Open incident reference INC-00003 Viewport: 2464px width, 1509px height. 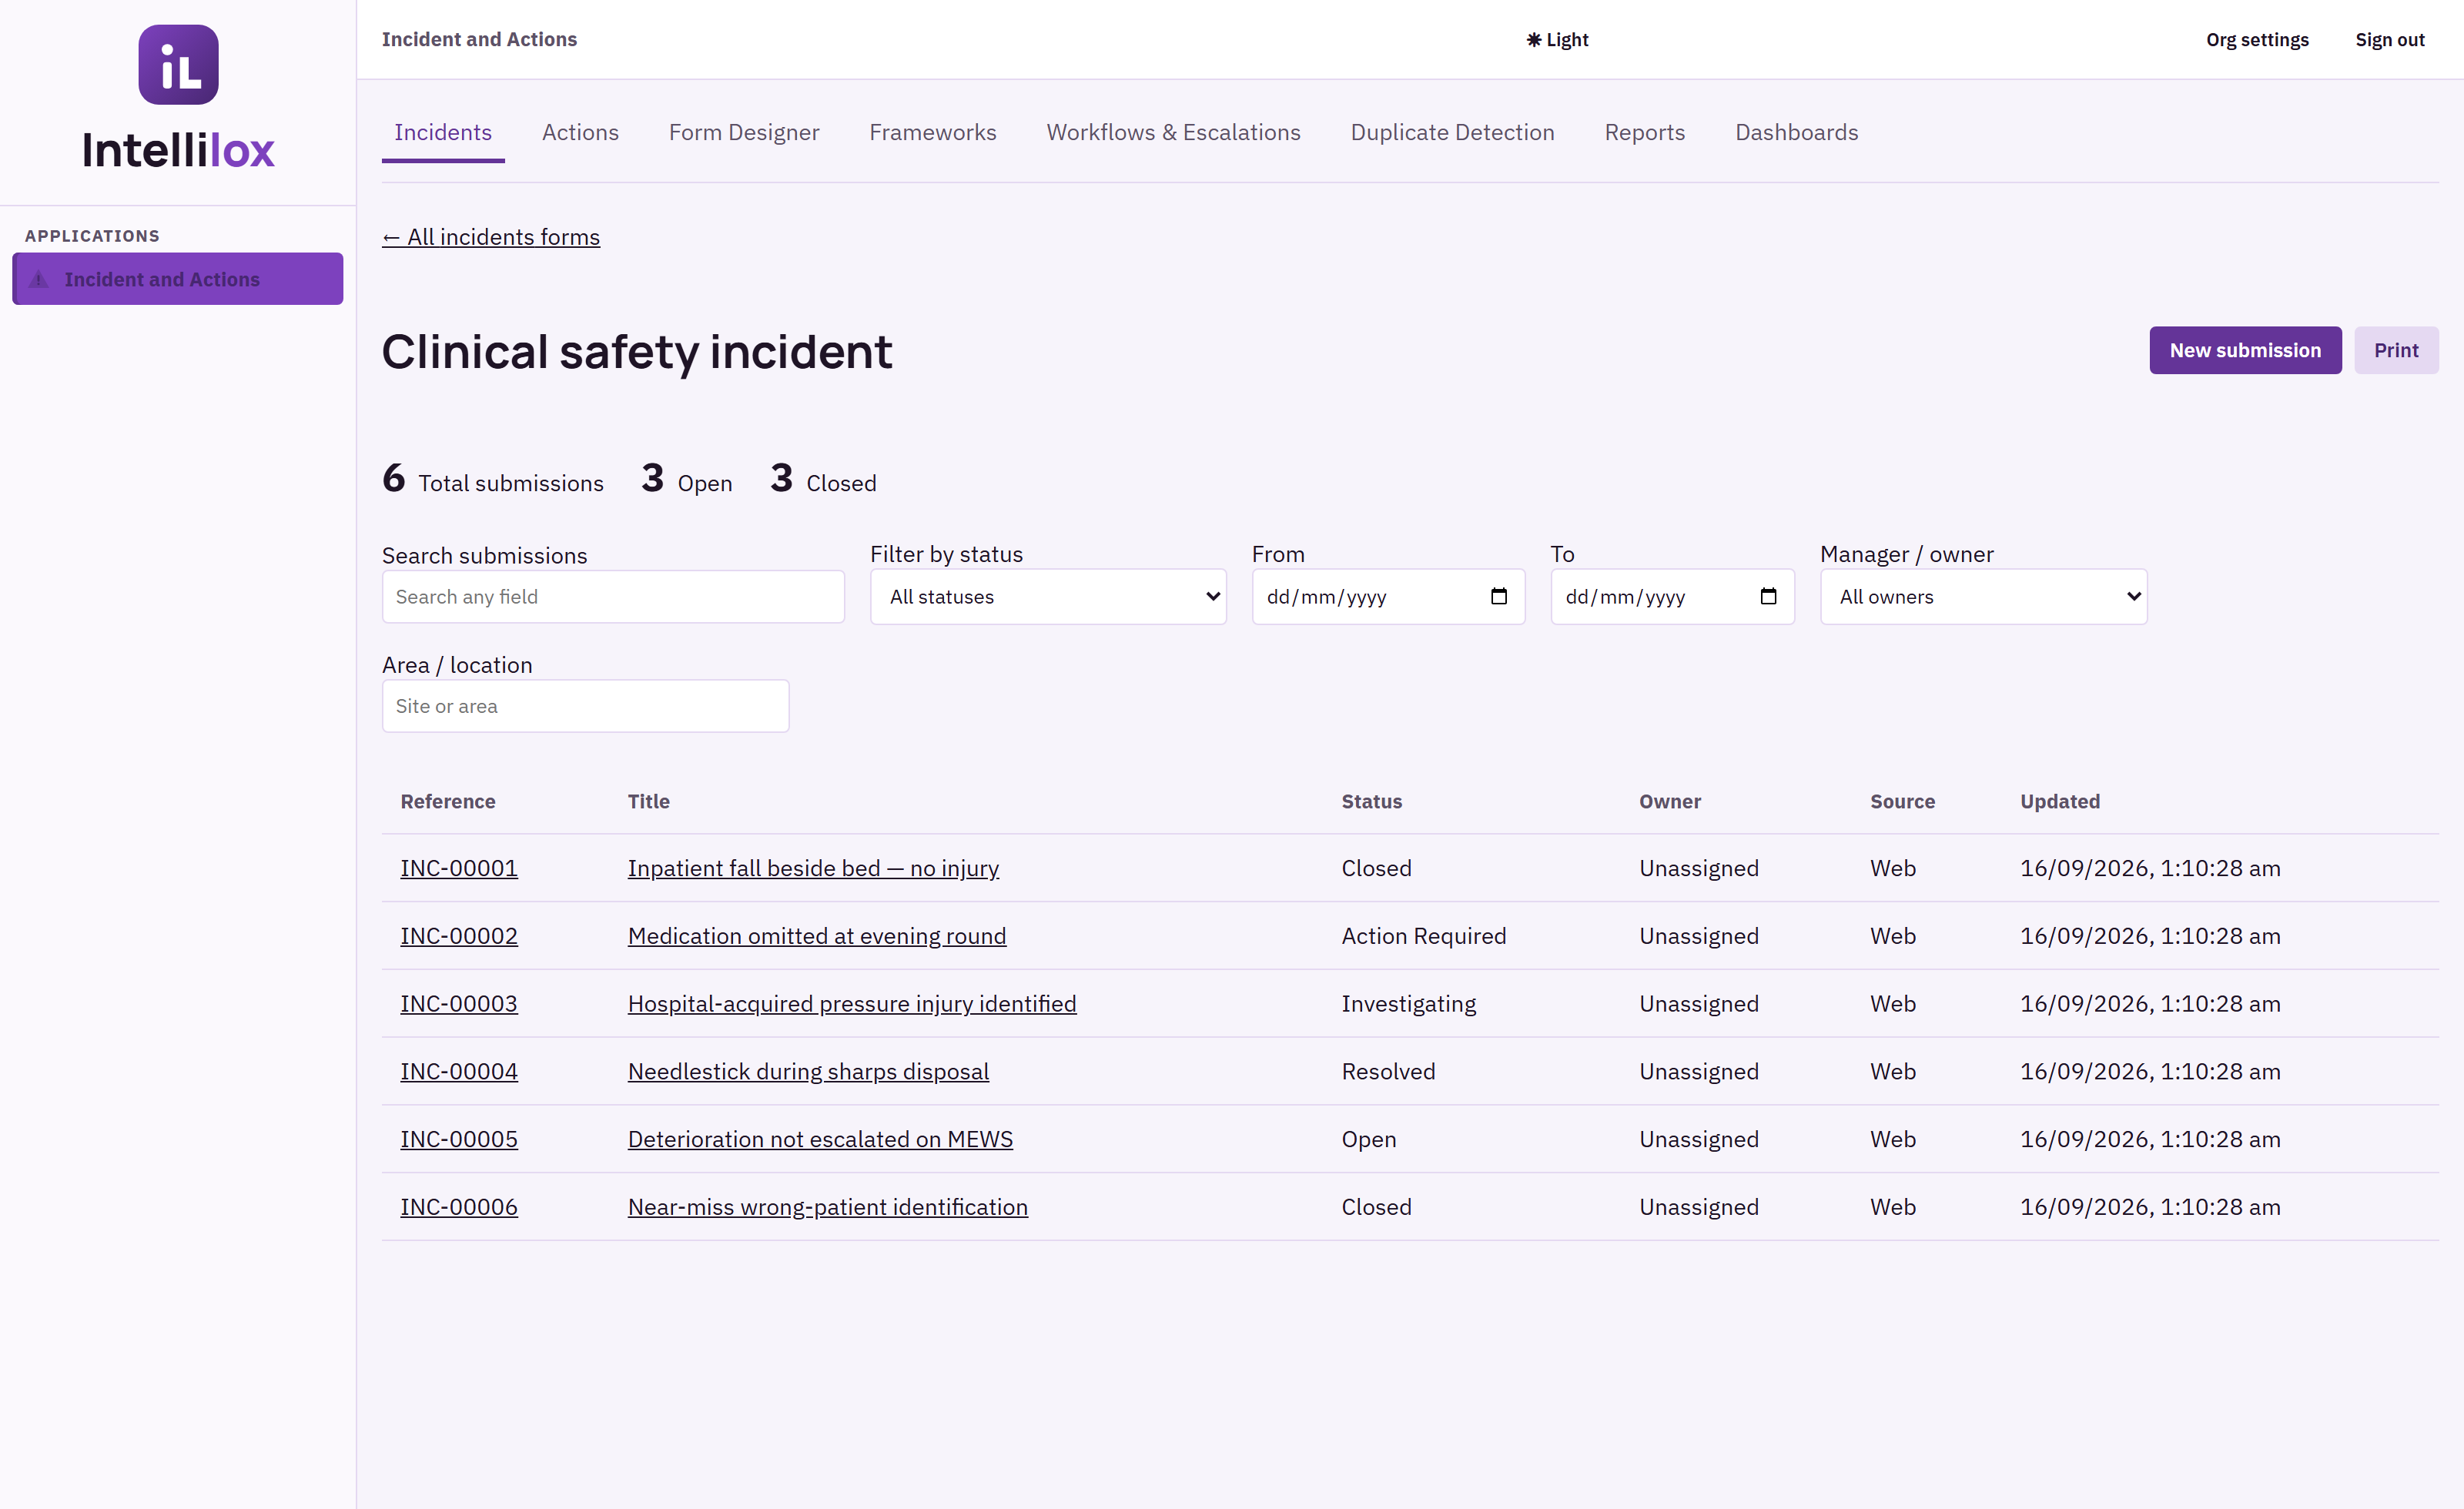pos(459,1004)
